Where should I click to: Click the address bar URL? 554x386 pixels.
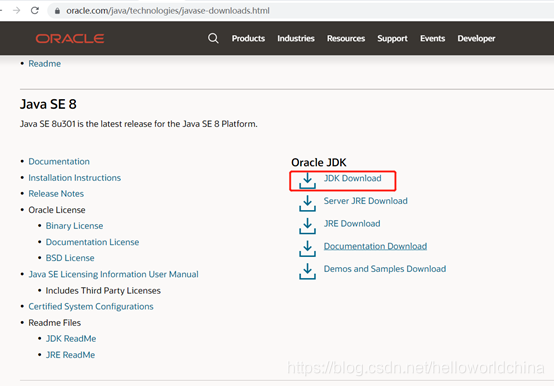coord(168,11)
